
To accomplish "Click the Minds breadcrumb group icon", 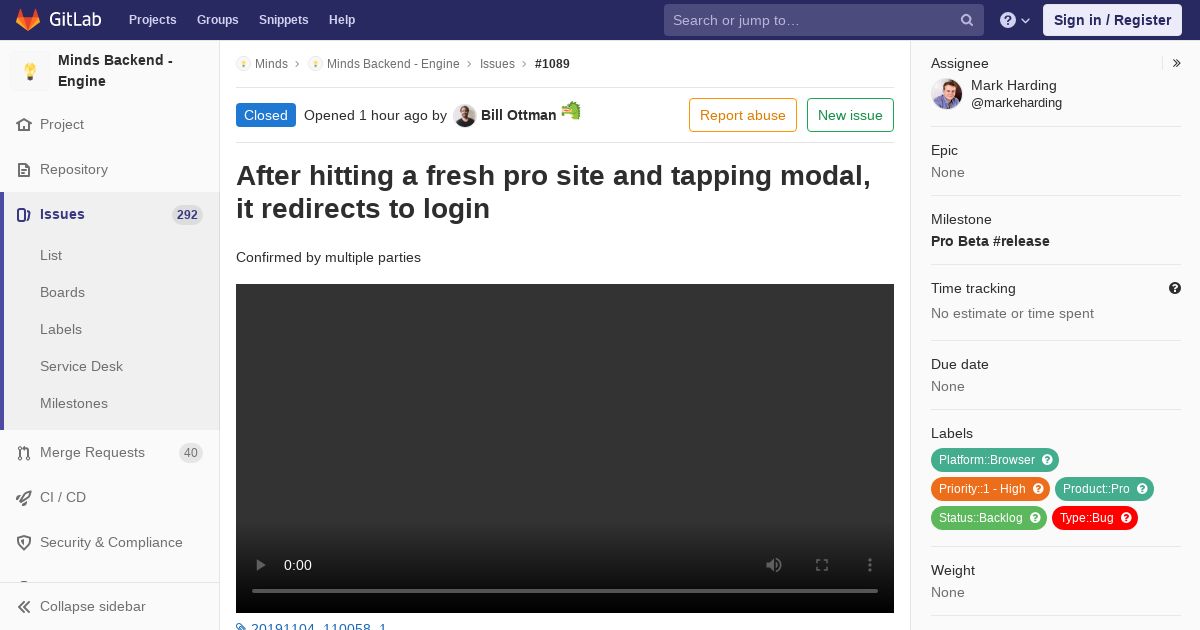I will click(x=243, y=64).
